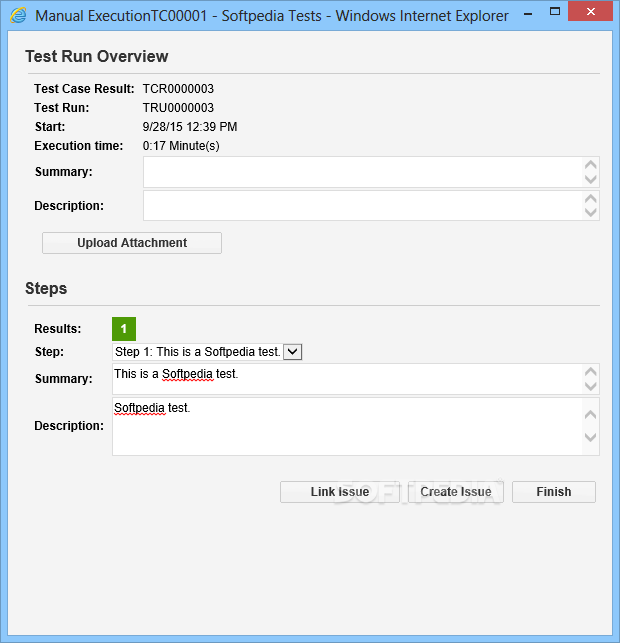Open the Step 1 dropdown arrow

click(x=292, y=352)
